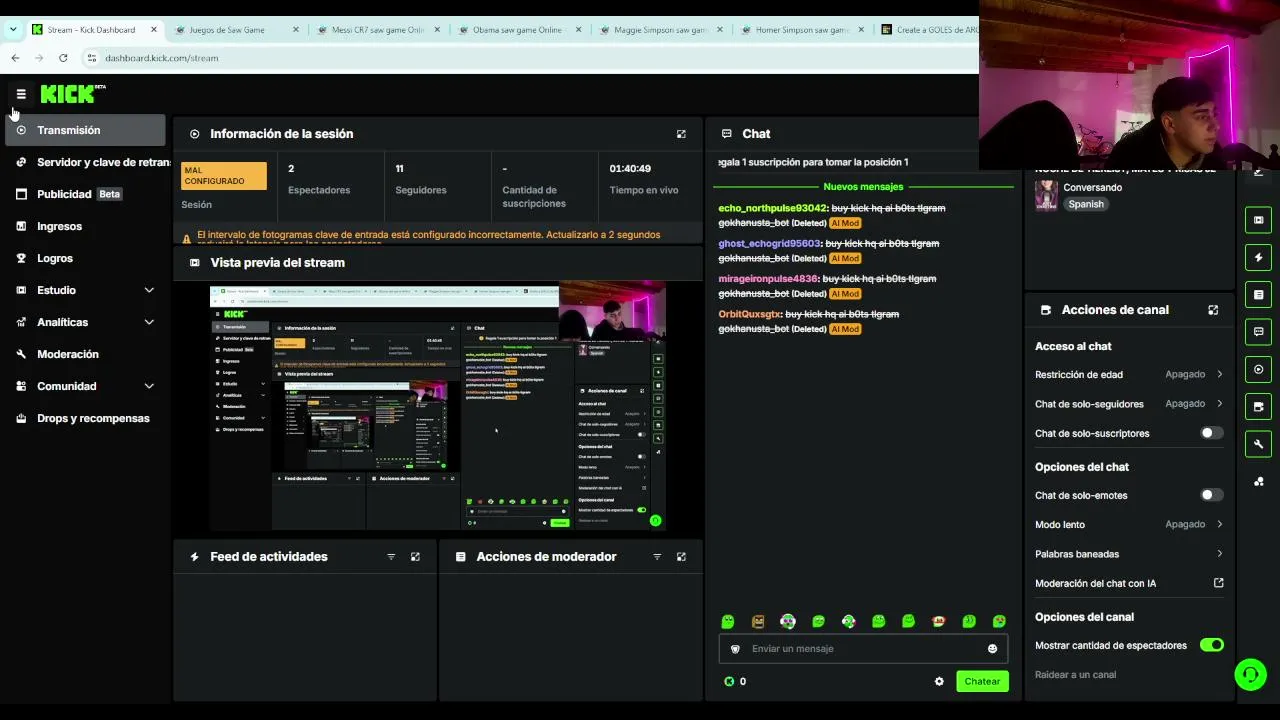Insert the first green blob emote
The height and width of the screenshot is (720, 1280).
coord(728,622)
